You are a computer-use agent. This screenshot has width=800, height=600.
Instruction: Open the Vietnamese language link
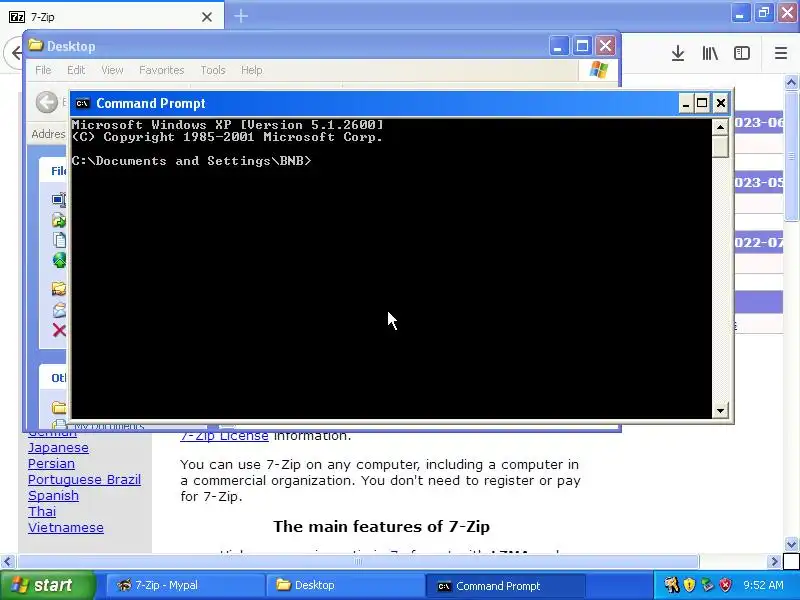pos(65,528)
